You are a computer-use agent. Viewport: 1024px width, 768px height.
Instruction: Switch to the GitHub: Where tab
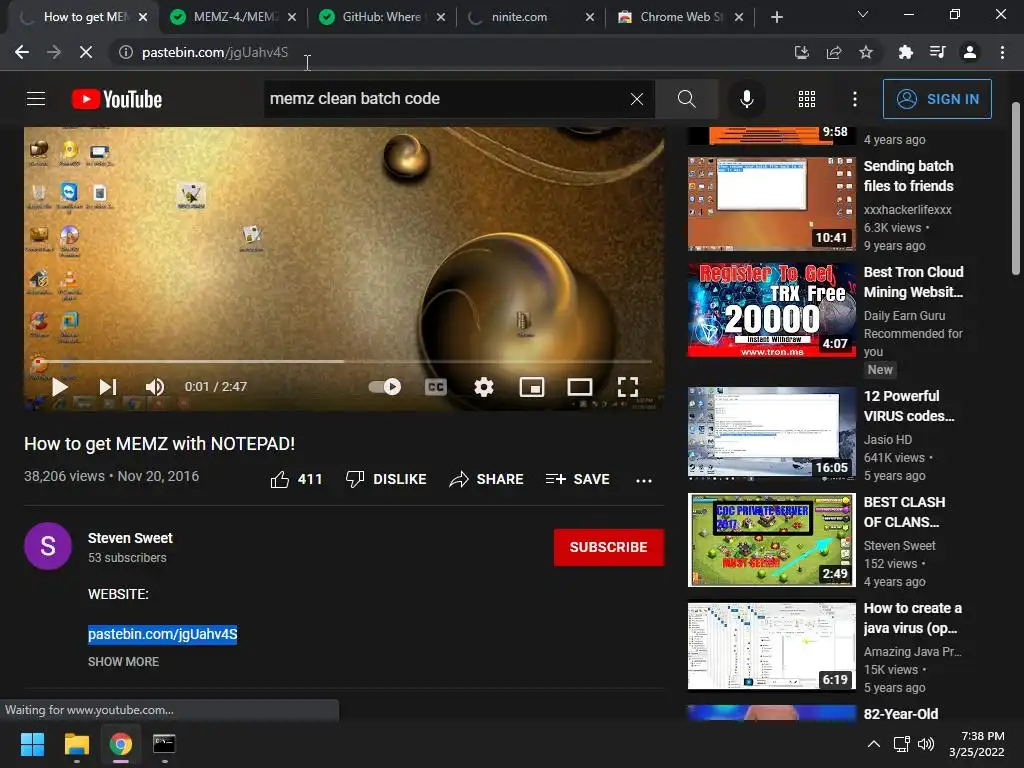382,17
